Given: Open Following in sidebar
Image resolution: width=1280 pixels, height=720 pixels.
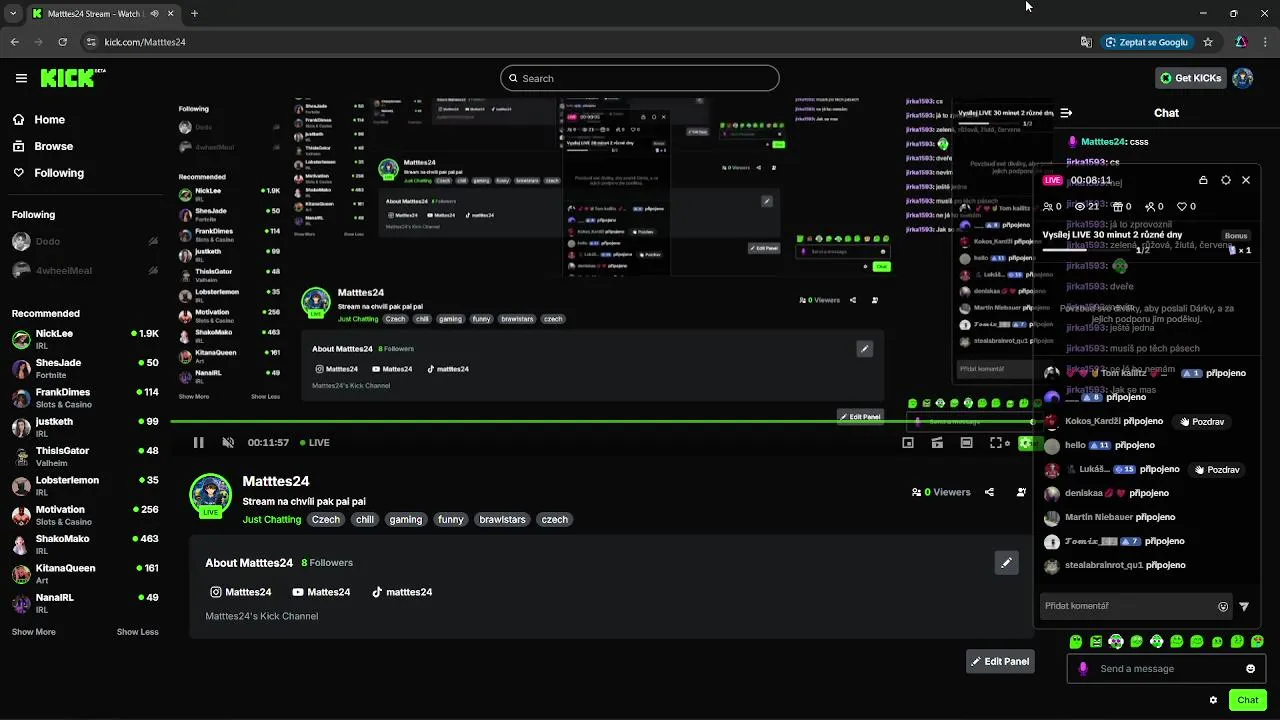Looking at the screenshot, I should [48, 173].
